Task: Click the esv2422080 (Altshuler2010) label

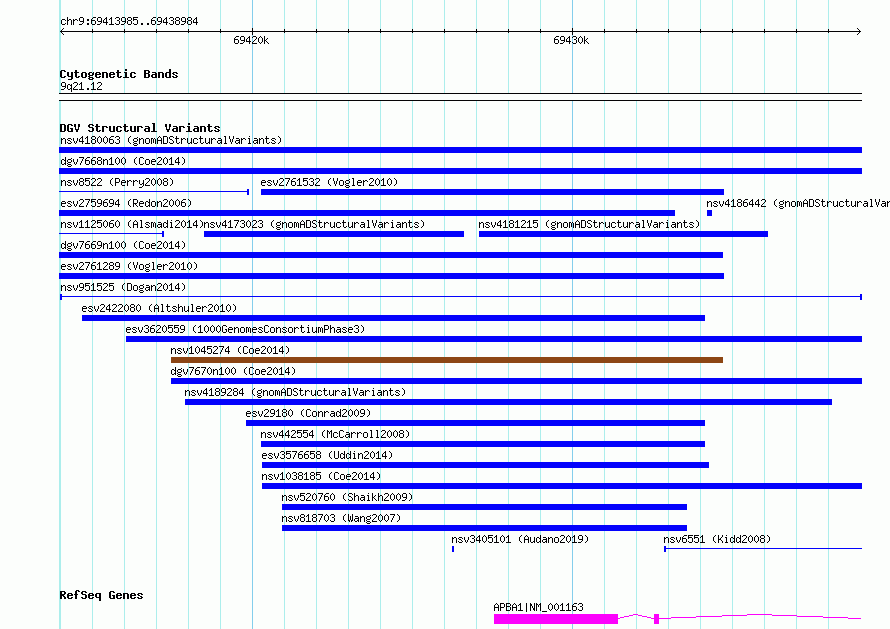Action: (159, 308)
